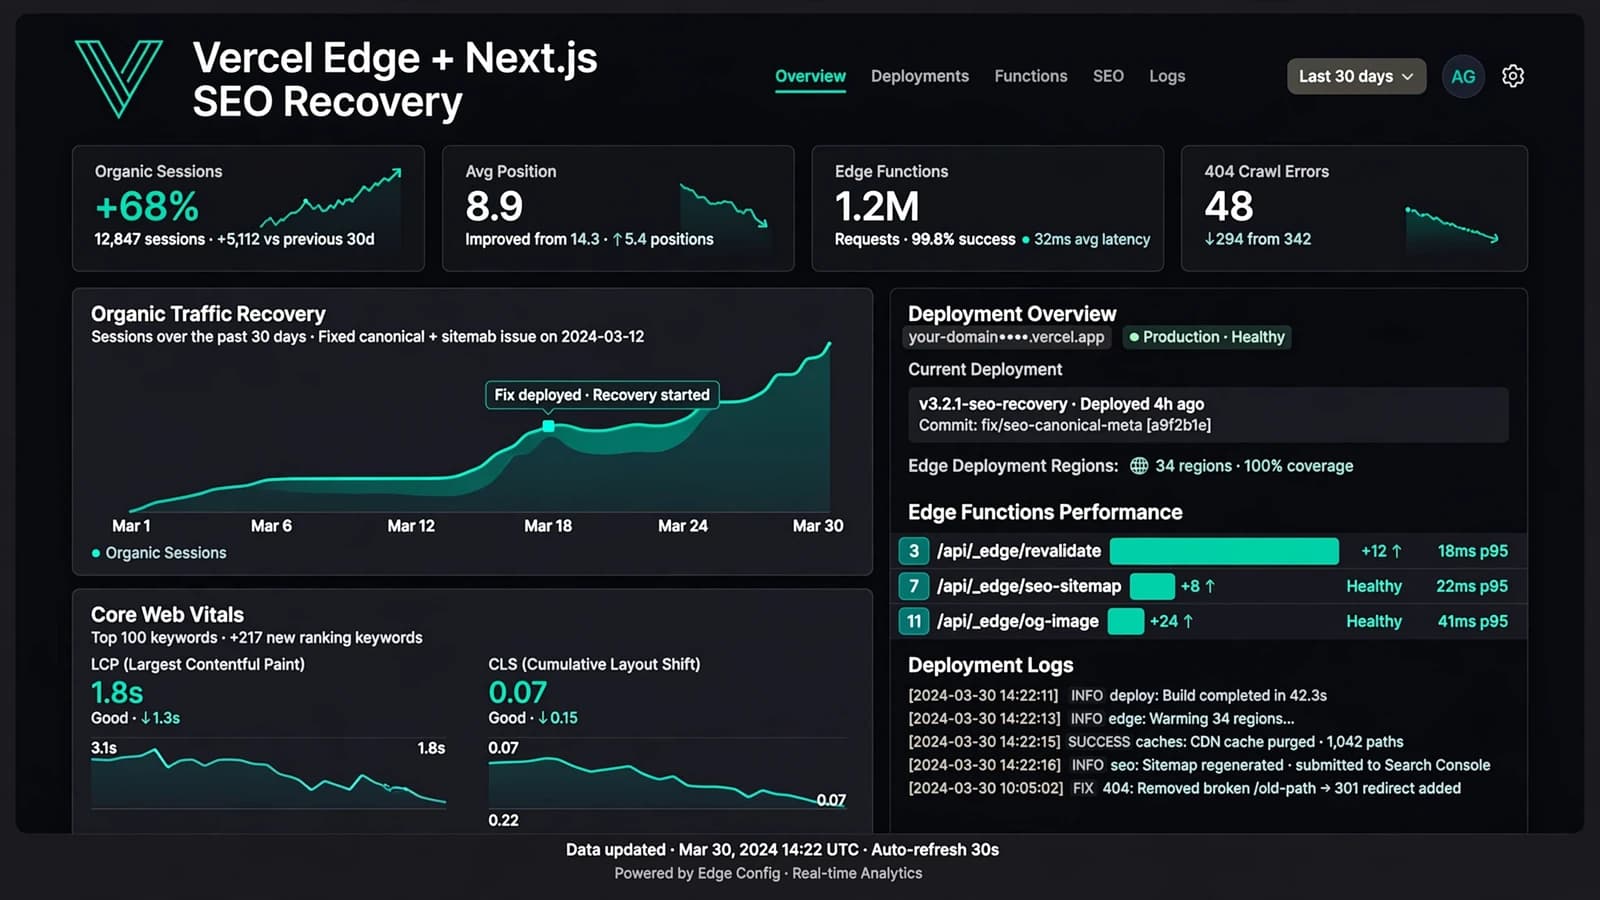Screen dimensions: 1600x900
Task: Select the /api/_edge/og-image function name
Action: coord(1018,621)
